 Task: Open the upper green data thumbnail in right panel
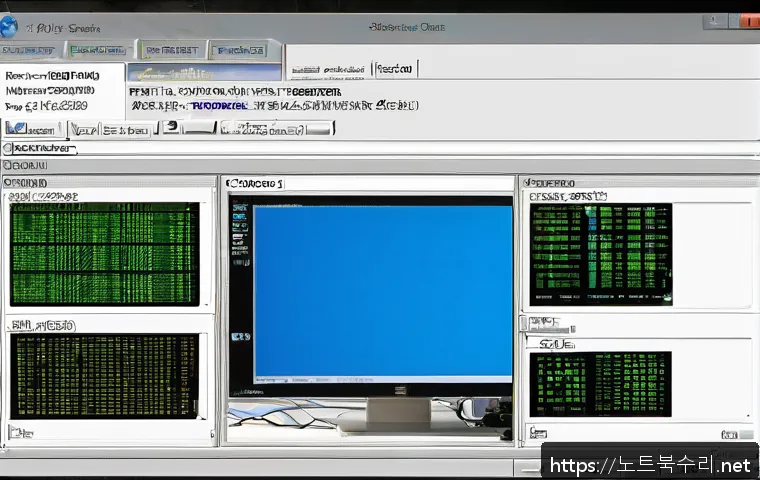[x=601, y=255]
